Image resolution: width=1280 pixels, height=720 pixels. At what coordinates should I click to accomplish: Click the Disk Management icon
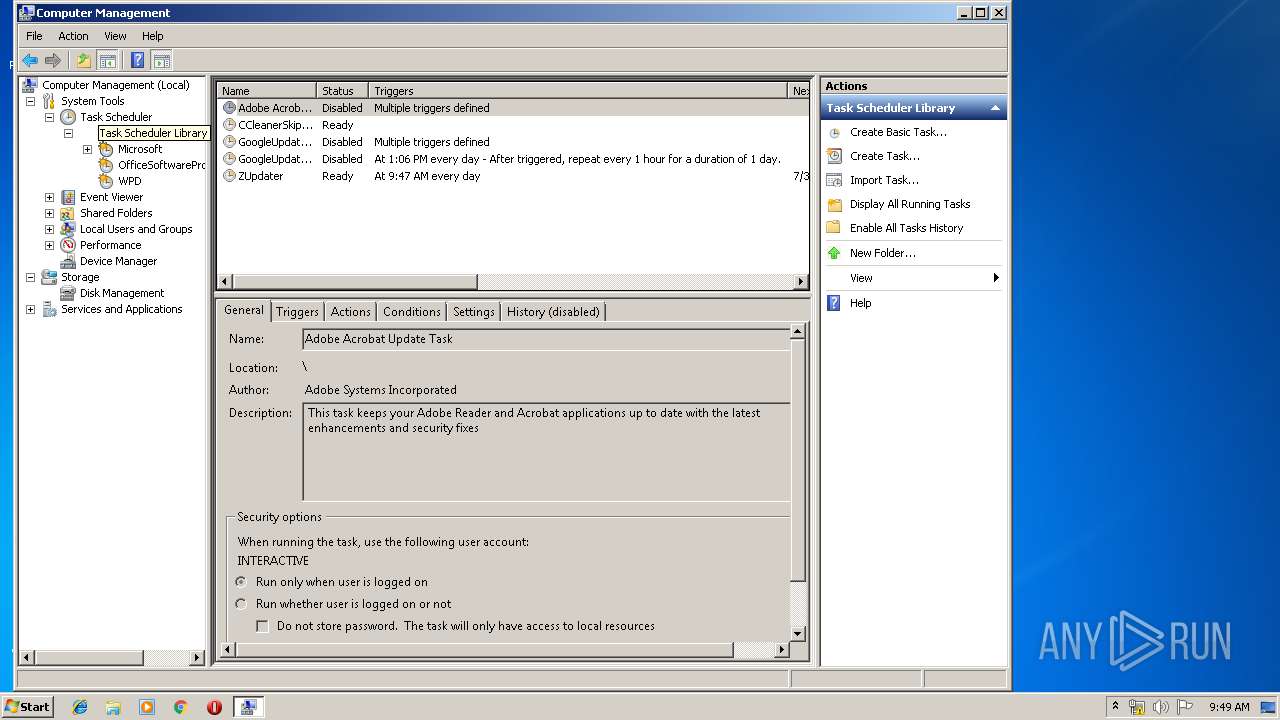(68, 293)
